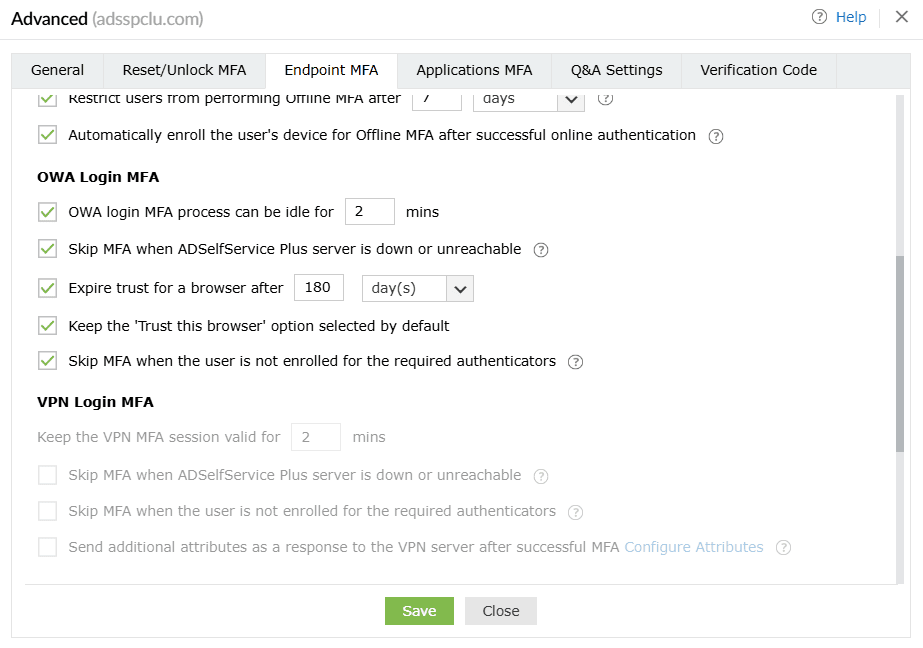
Task: Uncheck OWA login MFA idle time checkbox
Action: (x=47, y=212)
